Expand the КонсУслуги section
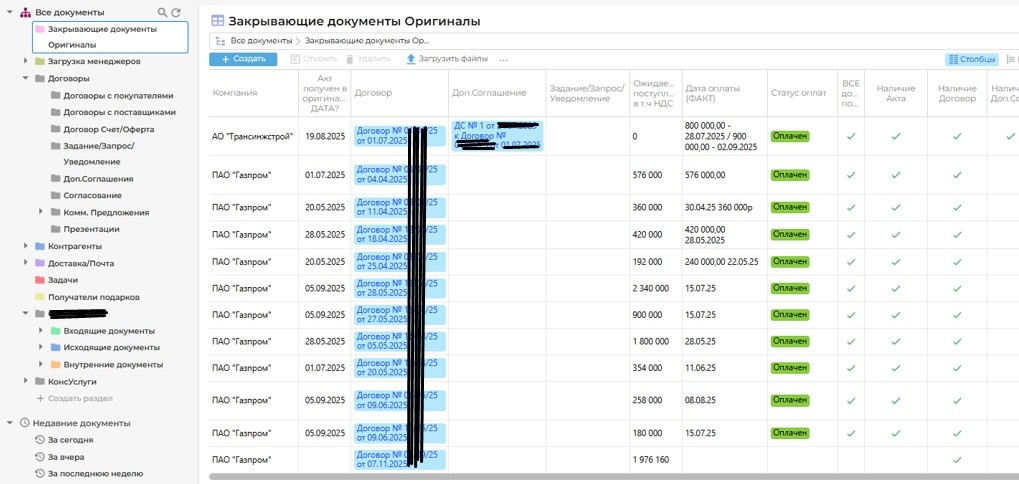Viewport: 1019px width, 484px height. (x=25, y=381)
